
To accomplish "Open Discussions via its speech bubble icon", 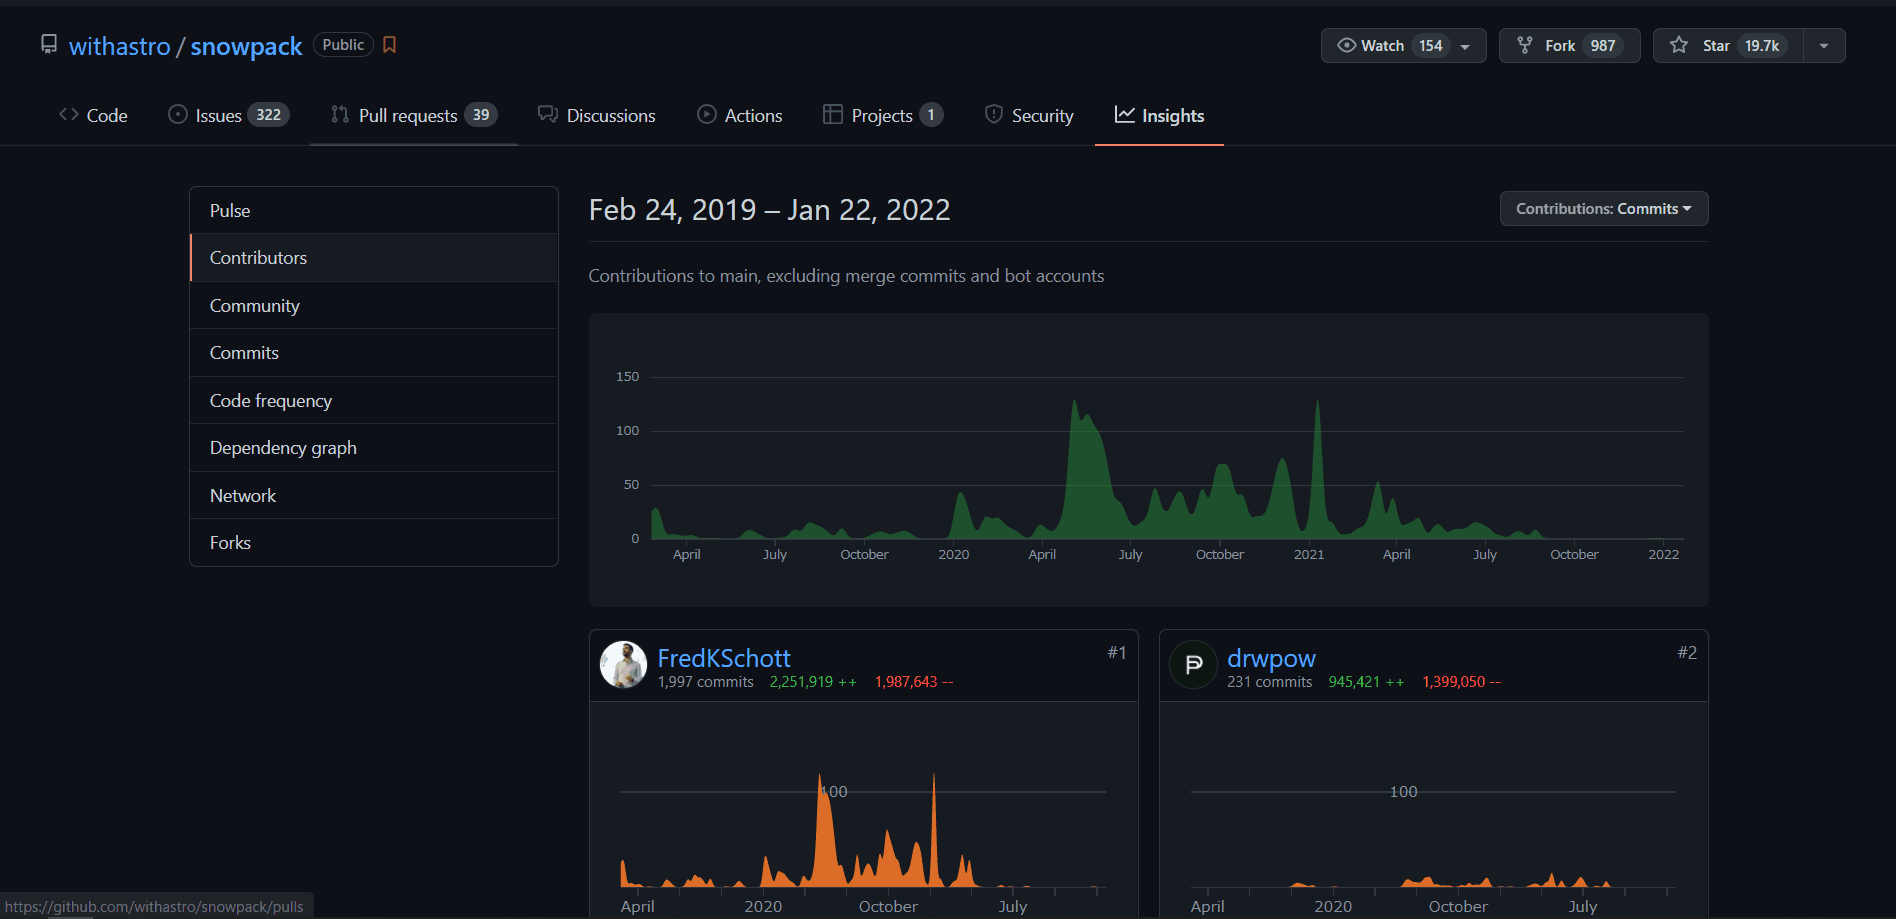I will pos(547,115).
